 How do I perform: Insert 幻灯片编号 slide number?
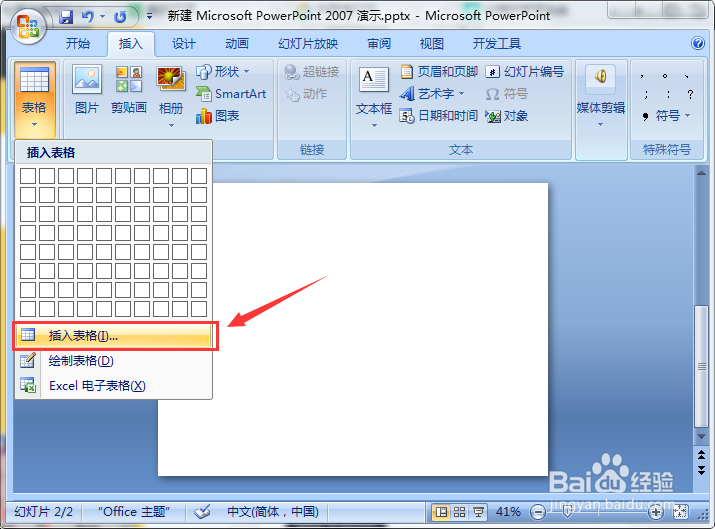pos(525,72)
